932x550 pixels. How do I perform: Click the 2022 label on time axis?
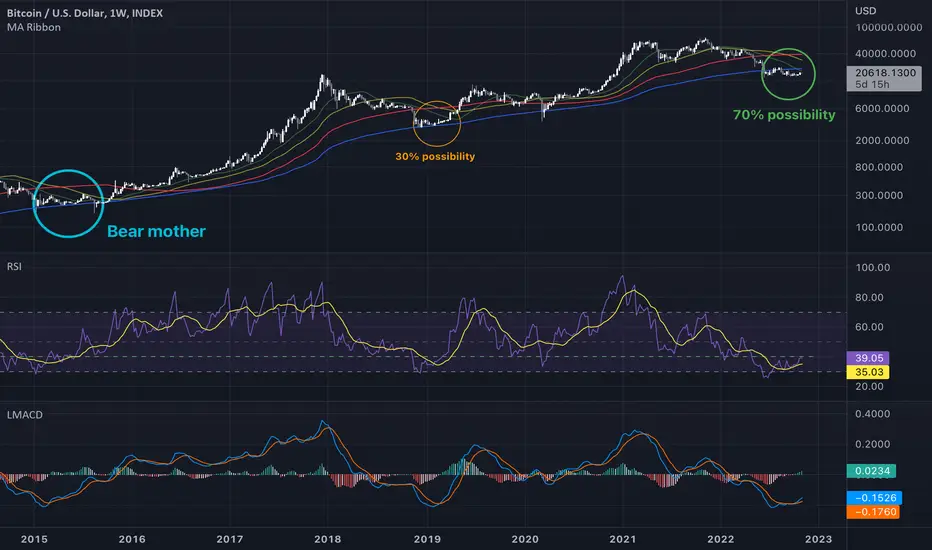[x=720, y=539]
